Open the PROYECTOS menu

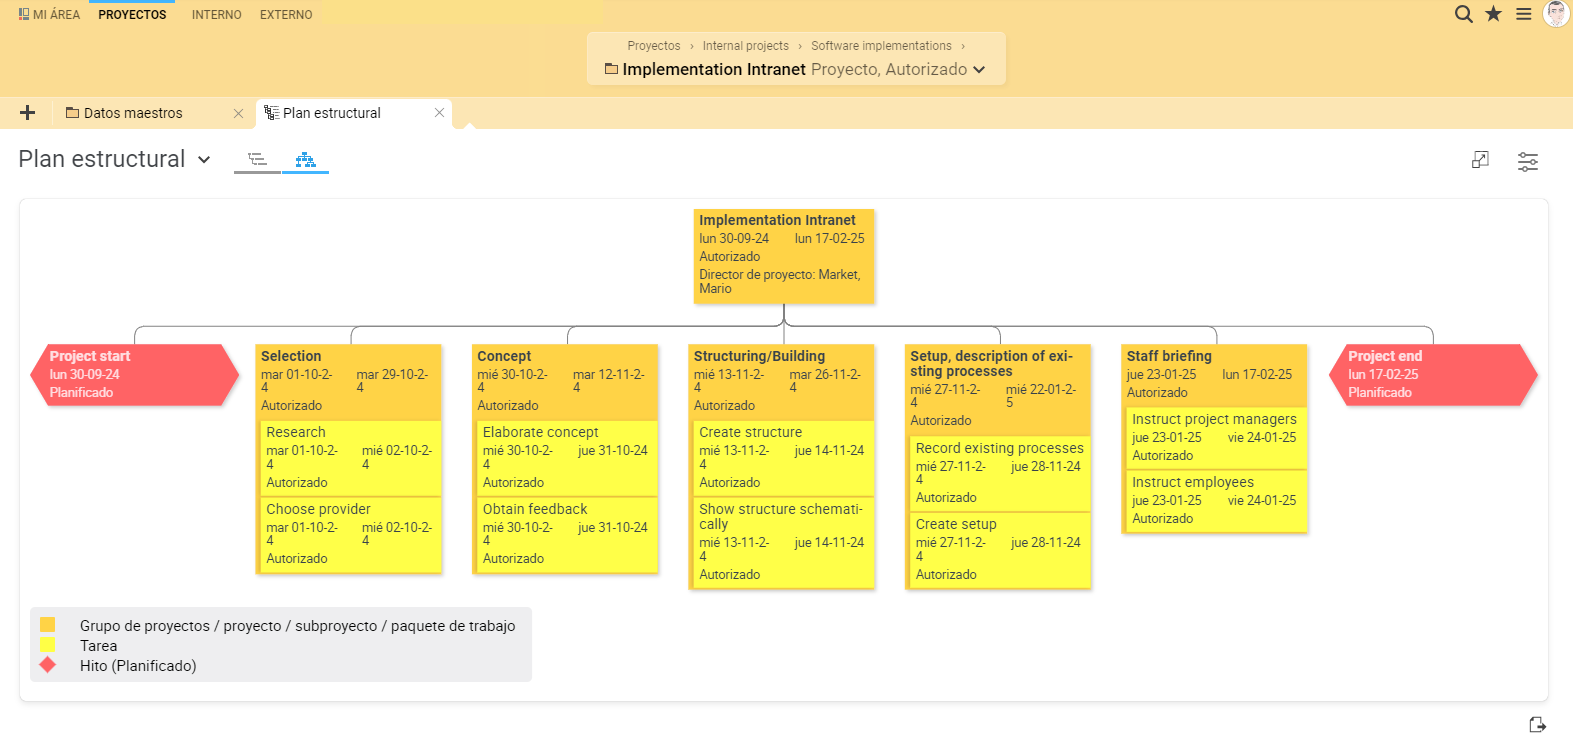[132, 15]
